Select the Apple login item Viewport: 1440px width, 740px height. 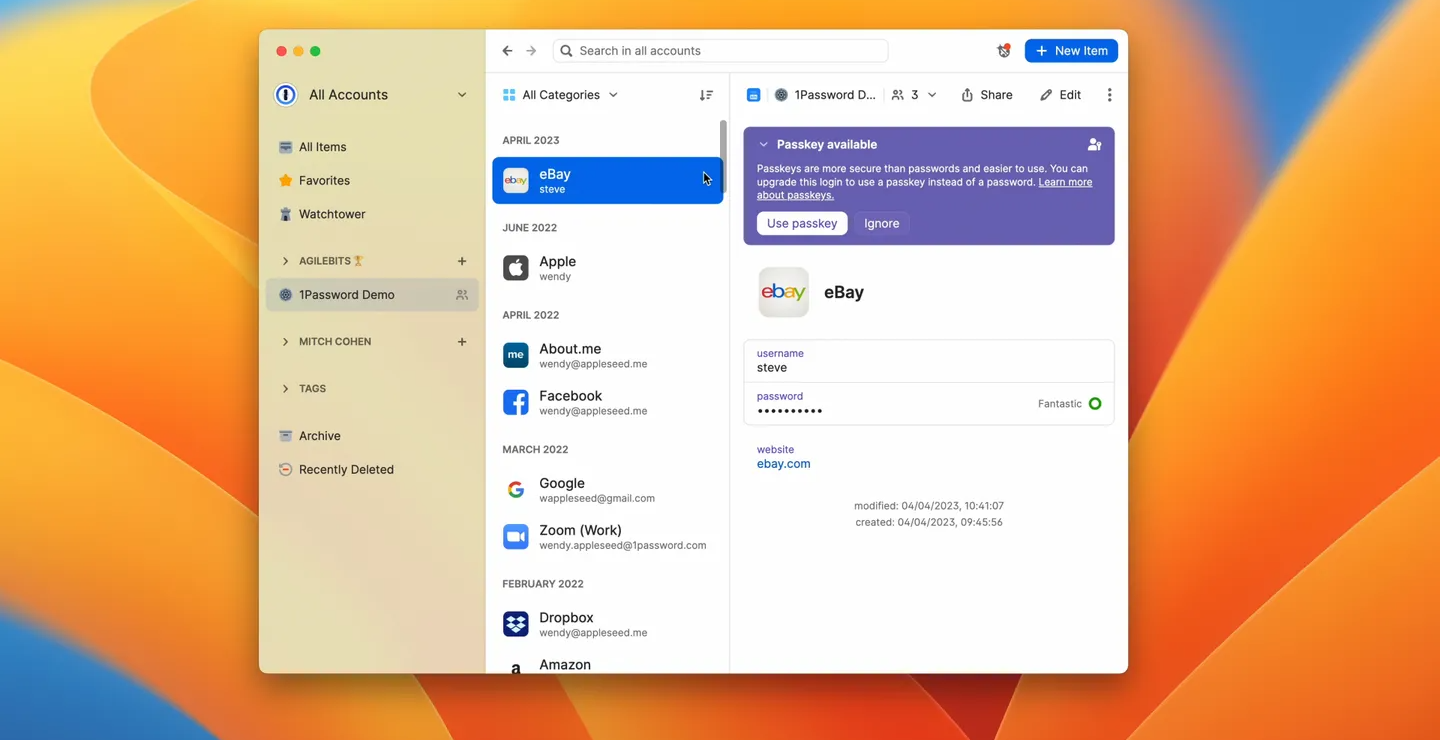point(607,268)
